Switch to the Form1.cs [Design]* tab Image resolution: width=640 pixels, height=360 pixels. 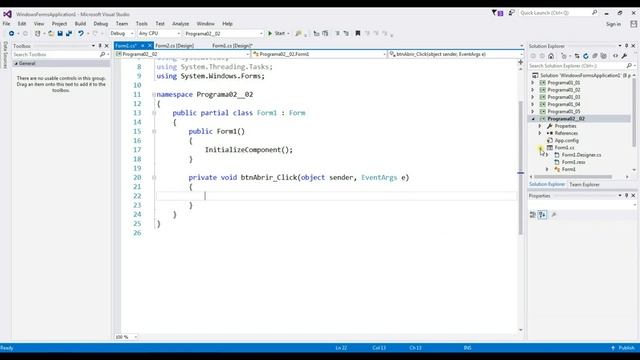[232, 46]
